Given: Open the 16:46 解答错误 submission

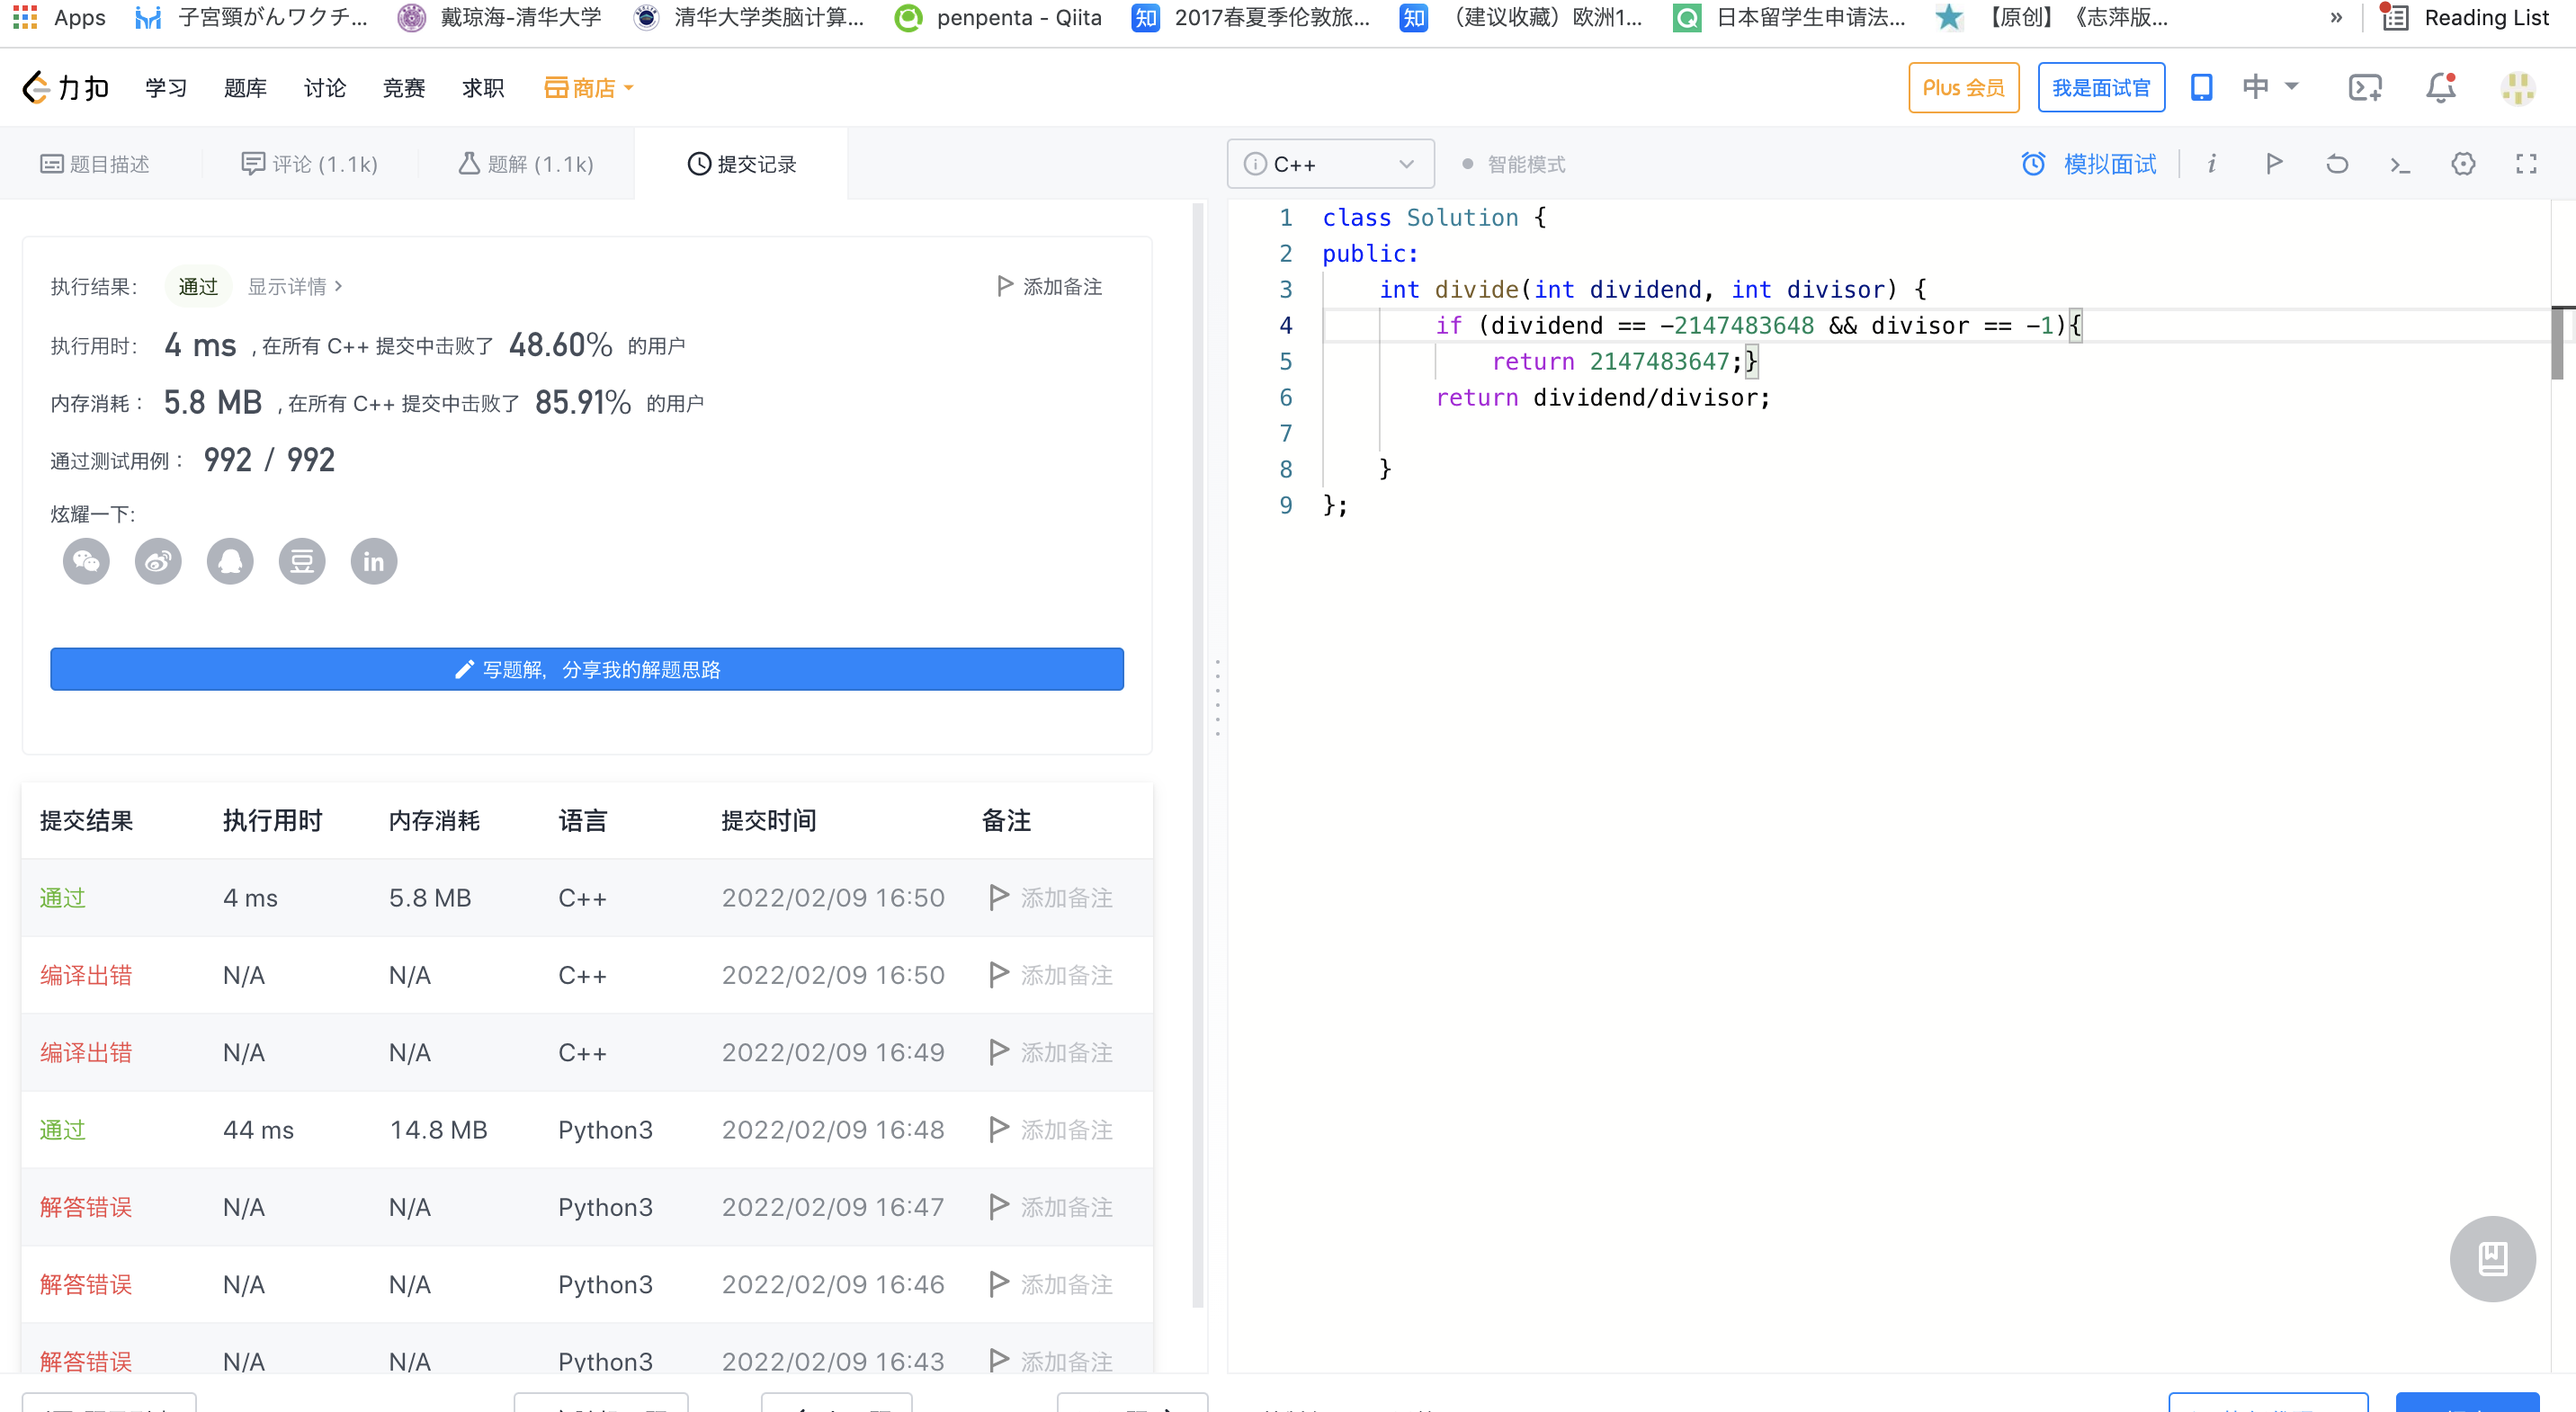Looking at the screenshot, I should [85, 1284].
